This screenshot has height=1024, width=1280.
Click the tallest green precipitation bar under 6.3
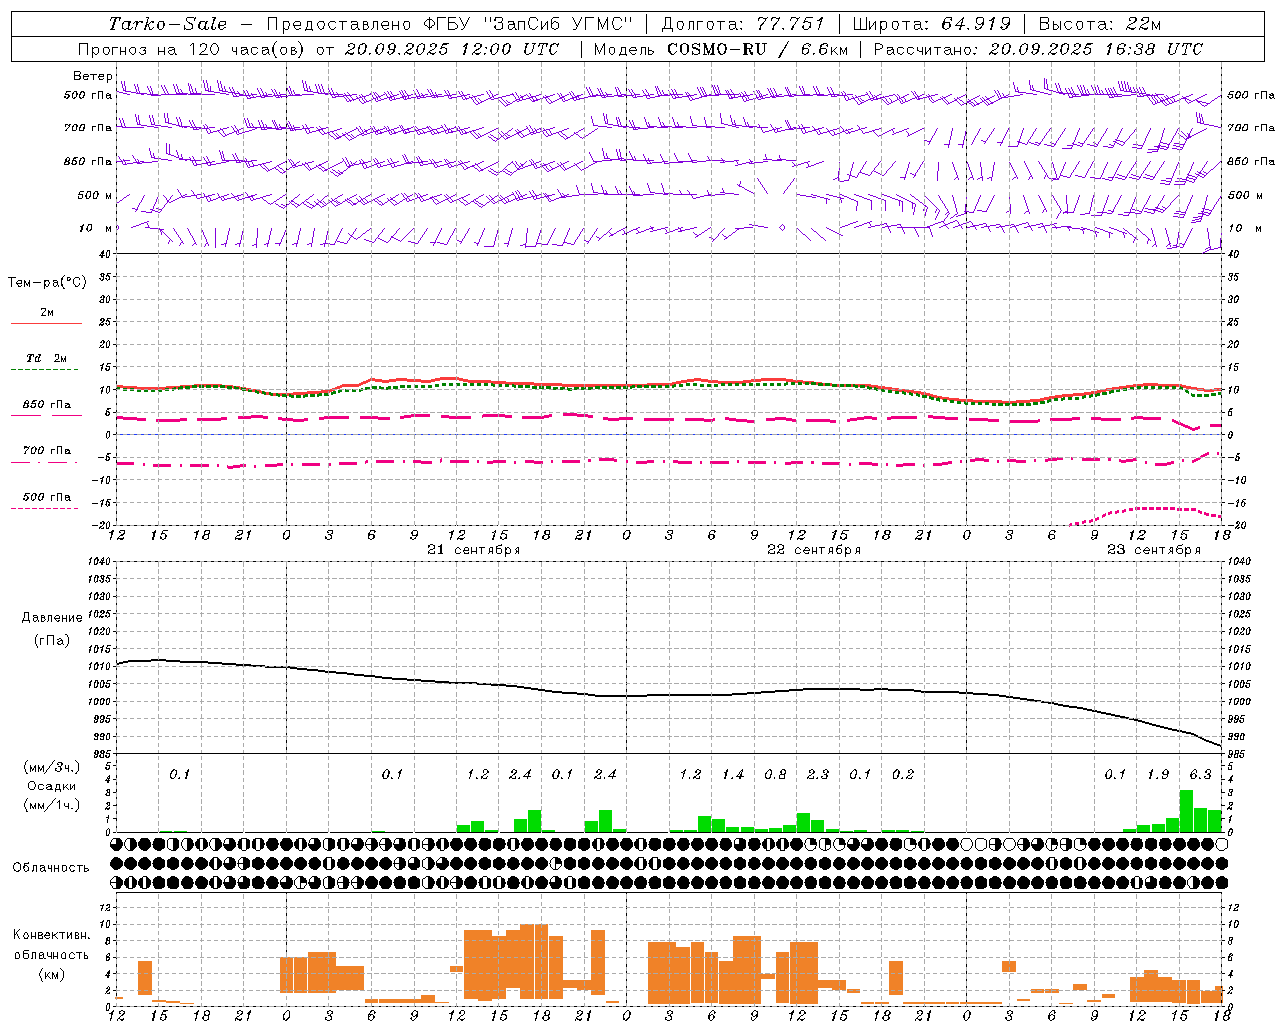click(1186, 811)
